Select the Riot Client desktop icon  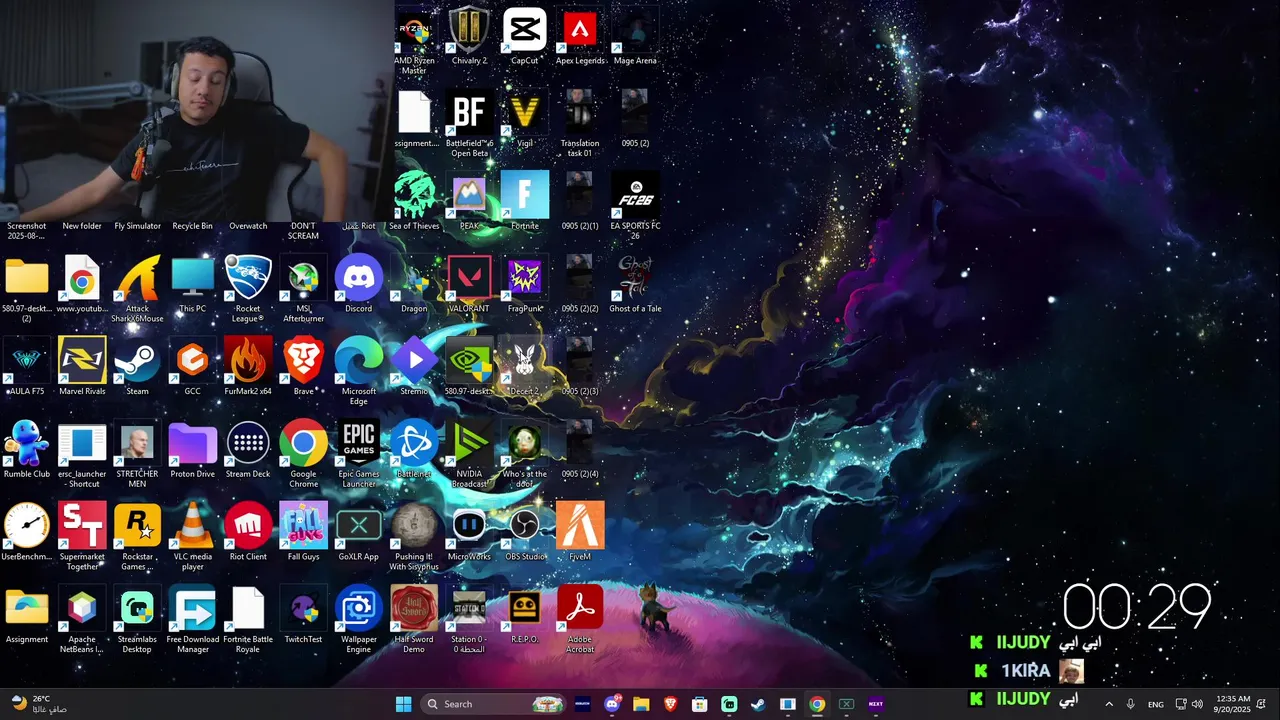tap(248, 527)
